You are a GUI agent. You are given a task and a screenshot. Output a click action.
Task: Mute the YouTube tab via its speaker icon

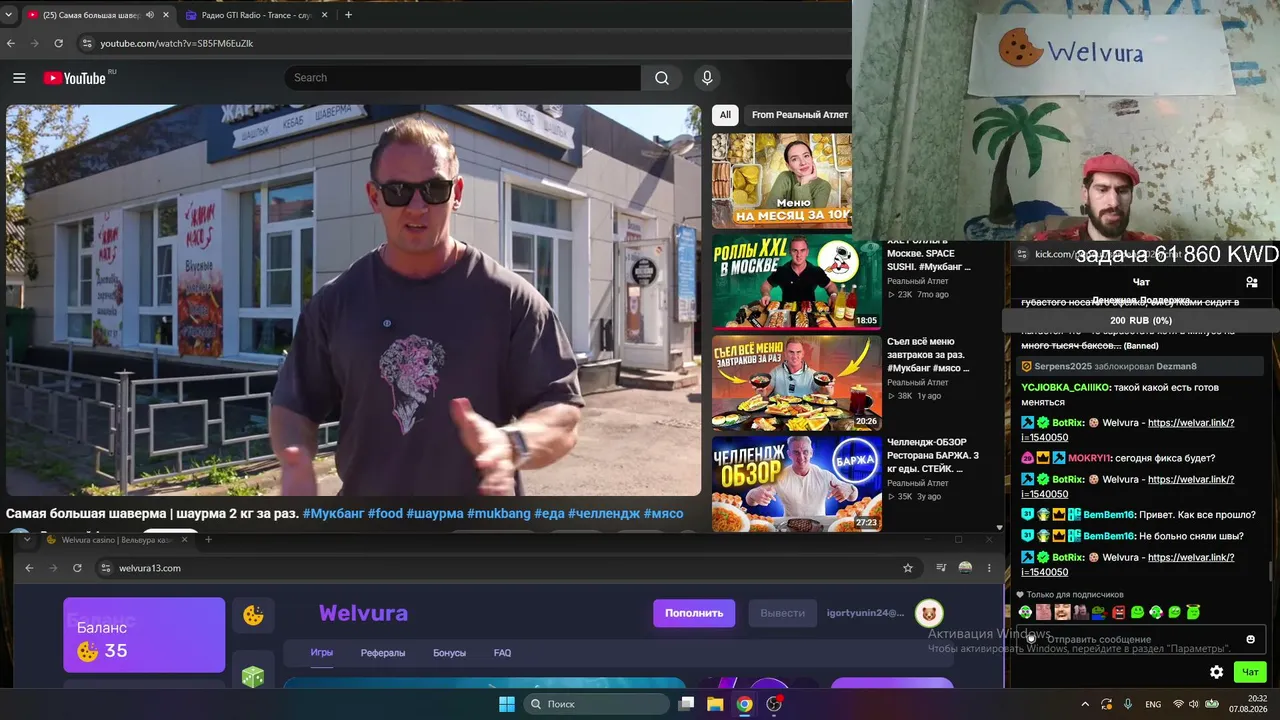tap(150, 15)
